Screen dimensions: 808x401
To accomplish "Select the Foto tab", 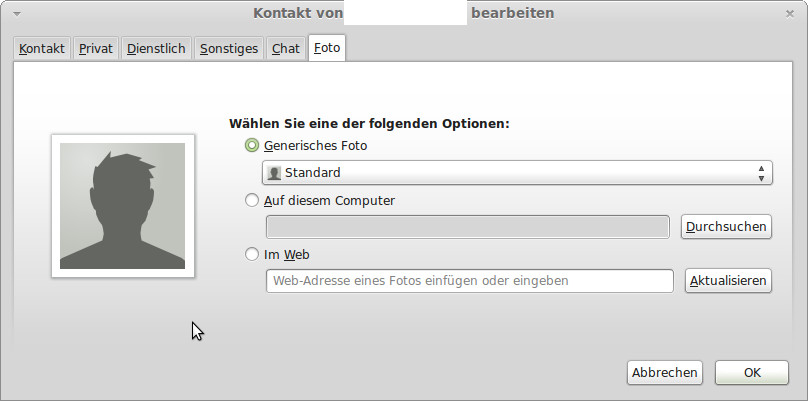I will click(x=327, y=48).
